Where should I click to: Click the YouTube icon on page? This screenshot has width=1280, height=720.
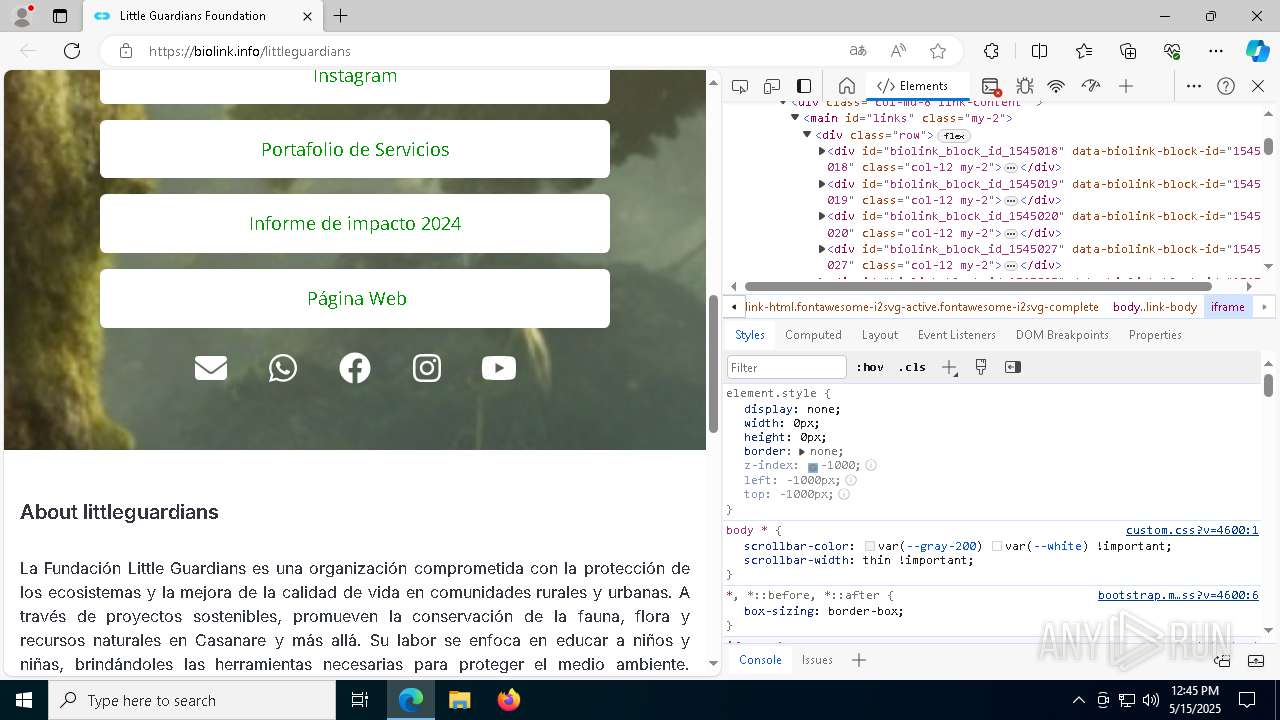pos(499,368)
